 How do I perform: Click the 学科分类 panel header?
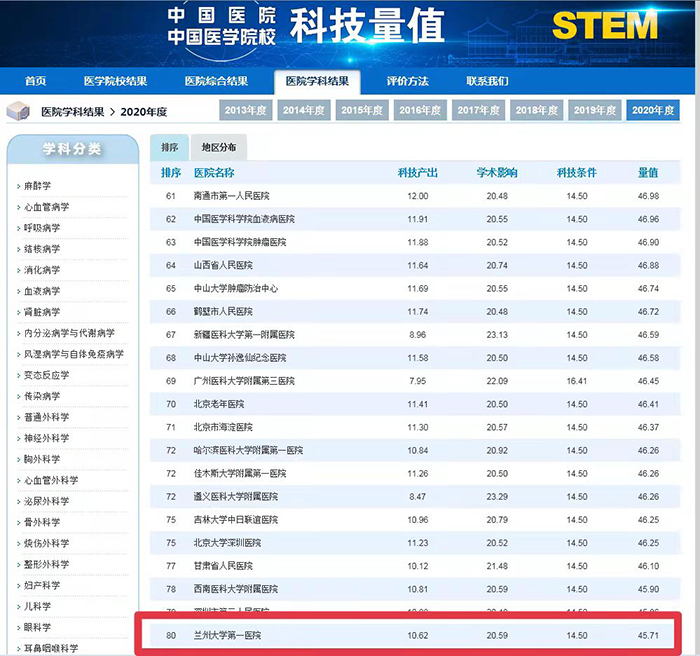73,149
